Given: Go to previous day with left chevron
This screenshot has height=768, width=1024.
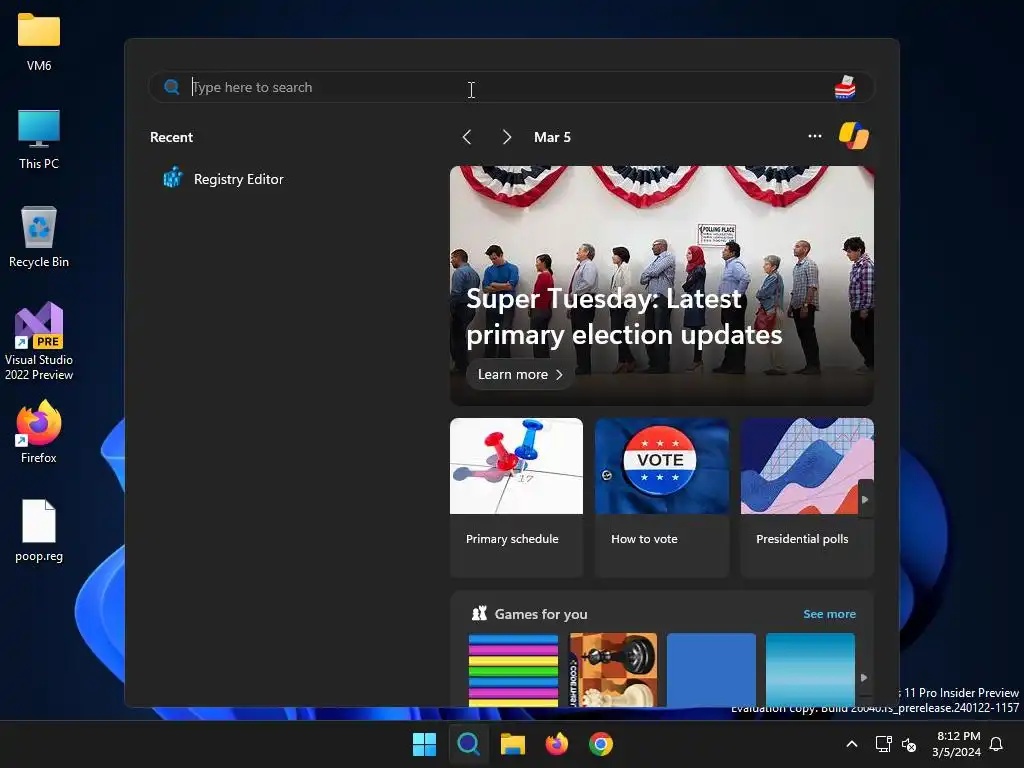Looking at the screenshot, I should tap(467, 137).
